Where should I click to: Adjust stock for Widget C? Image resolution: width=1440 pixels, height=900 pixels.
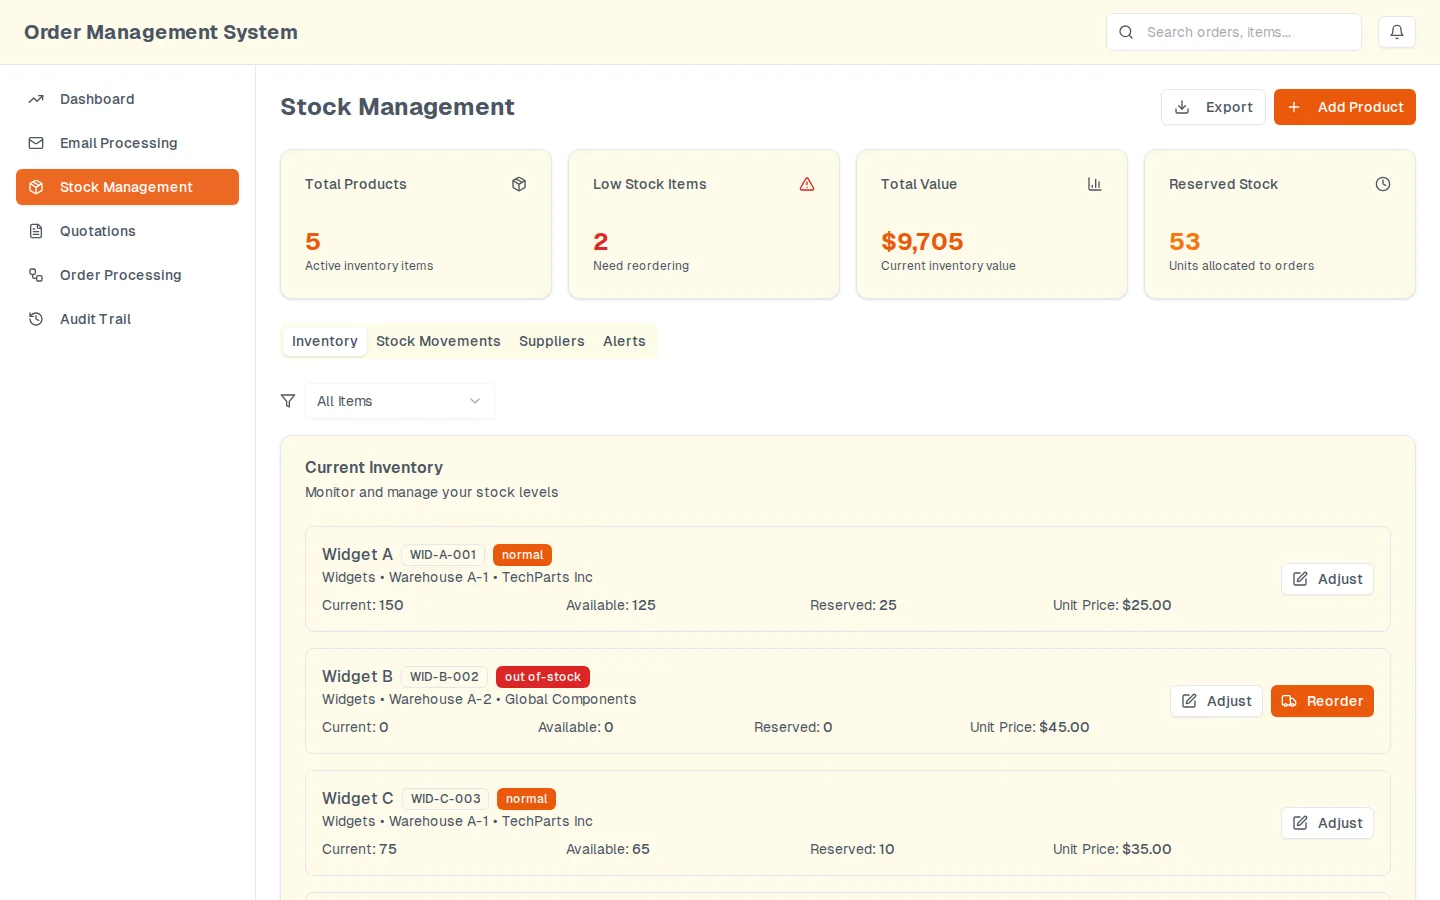point(1327,823)
